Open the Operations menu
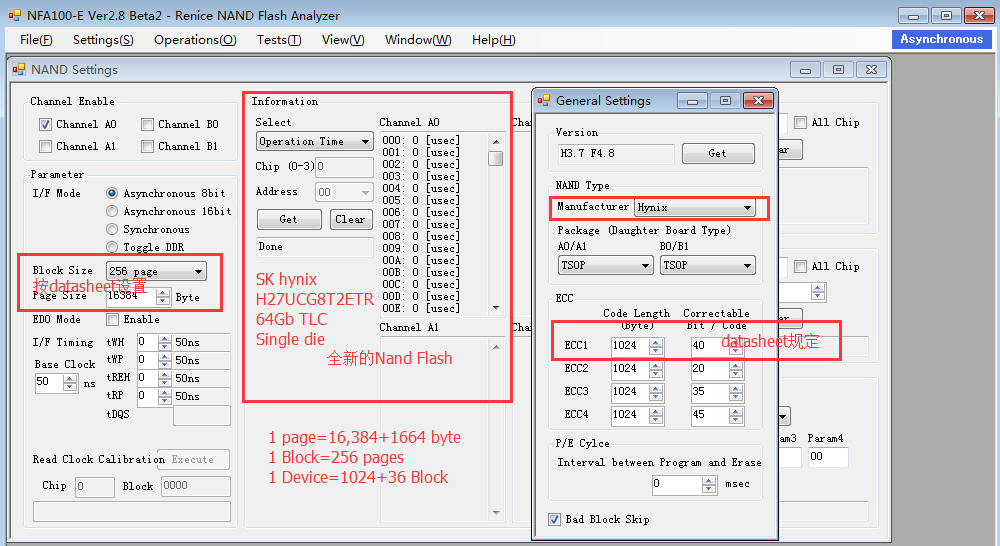Viewport: 1000px width, 546px height. 195,40
